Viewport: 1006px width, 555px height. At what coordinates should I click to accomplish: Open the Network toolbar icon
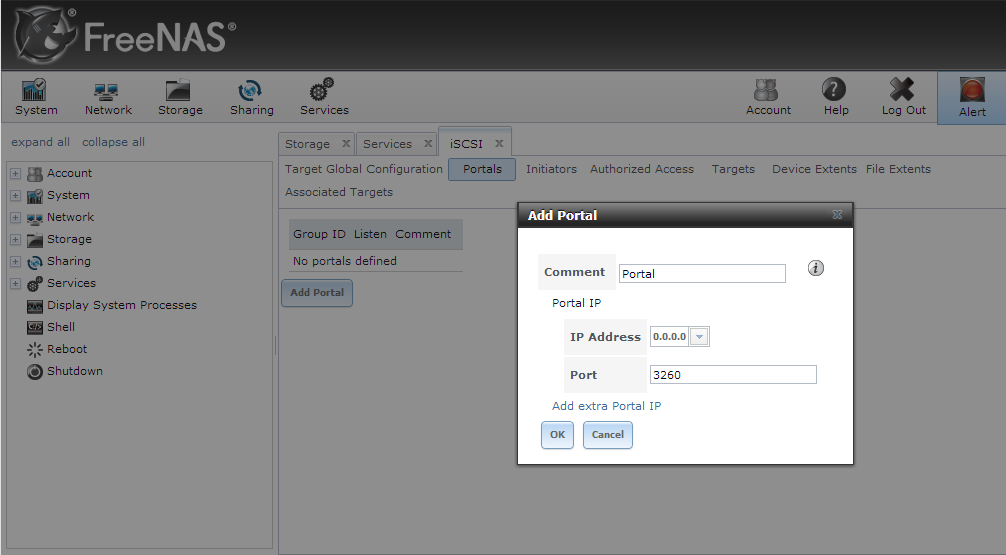106,91
